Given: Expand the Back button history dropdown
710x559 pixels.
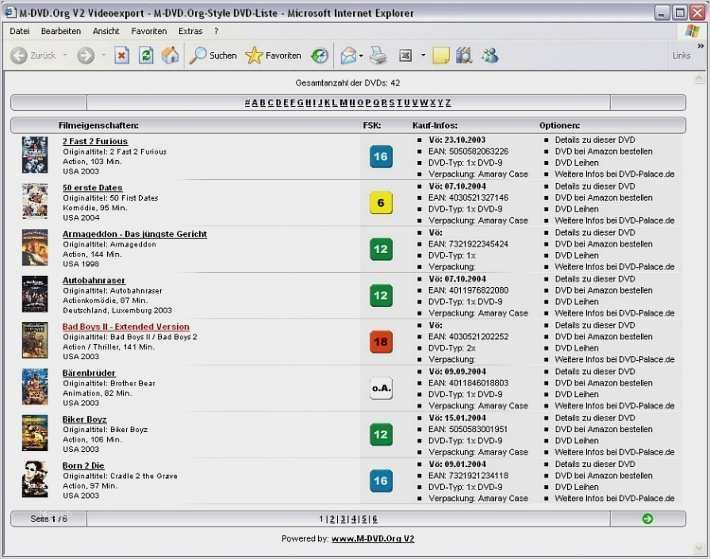Looking at the screenshot, I should tap(65, 55).
